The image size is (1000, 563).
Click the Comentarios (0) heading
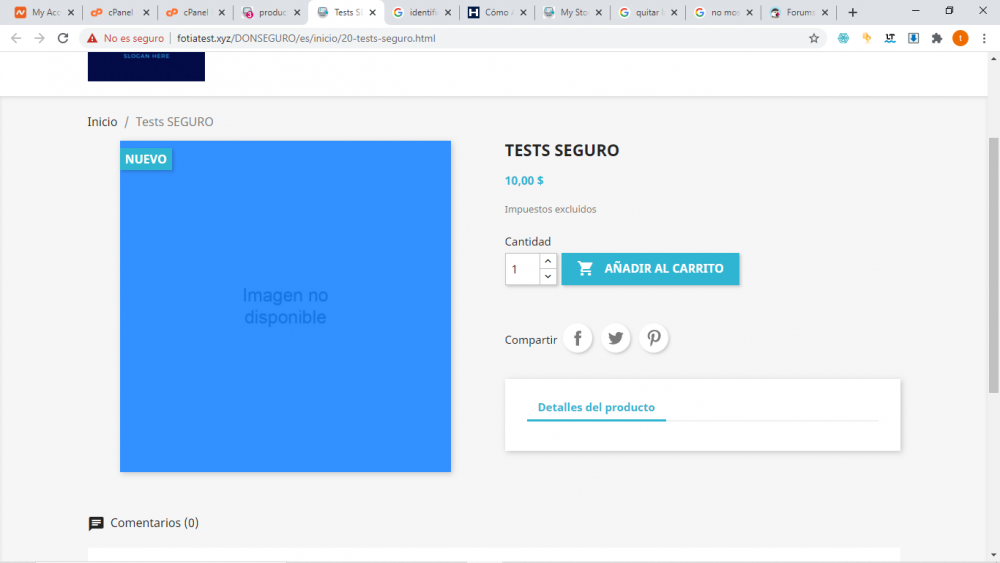(154, 523)
